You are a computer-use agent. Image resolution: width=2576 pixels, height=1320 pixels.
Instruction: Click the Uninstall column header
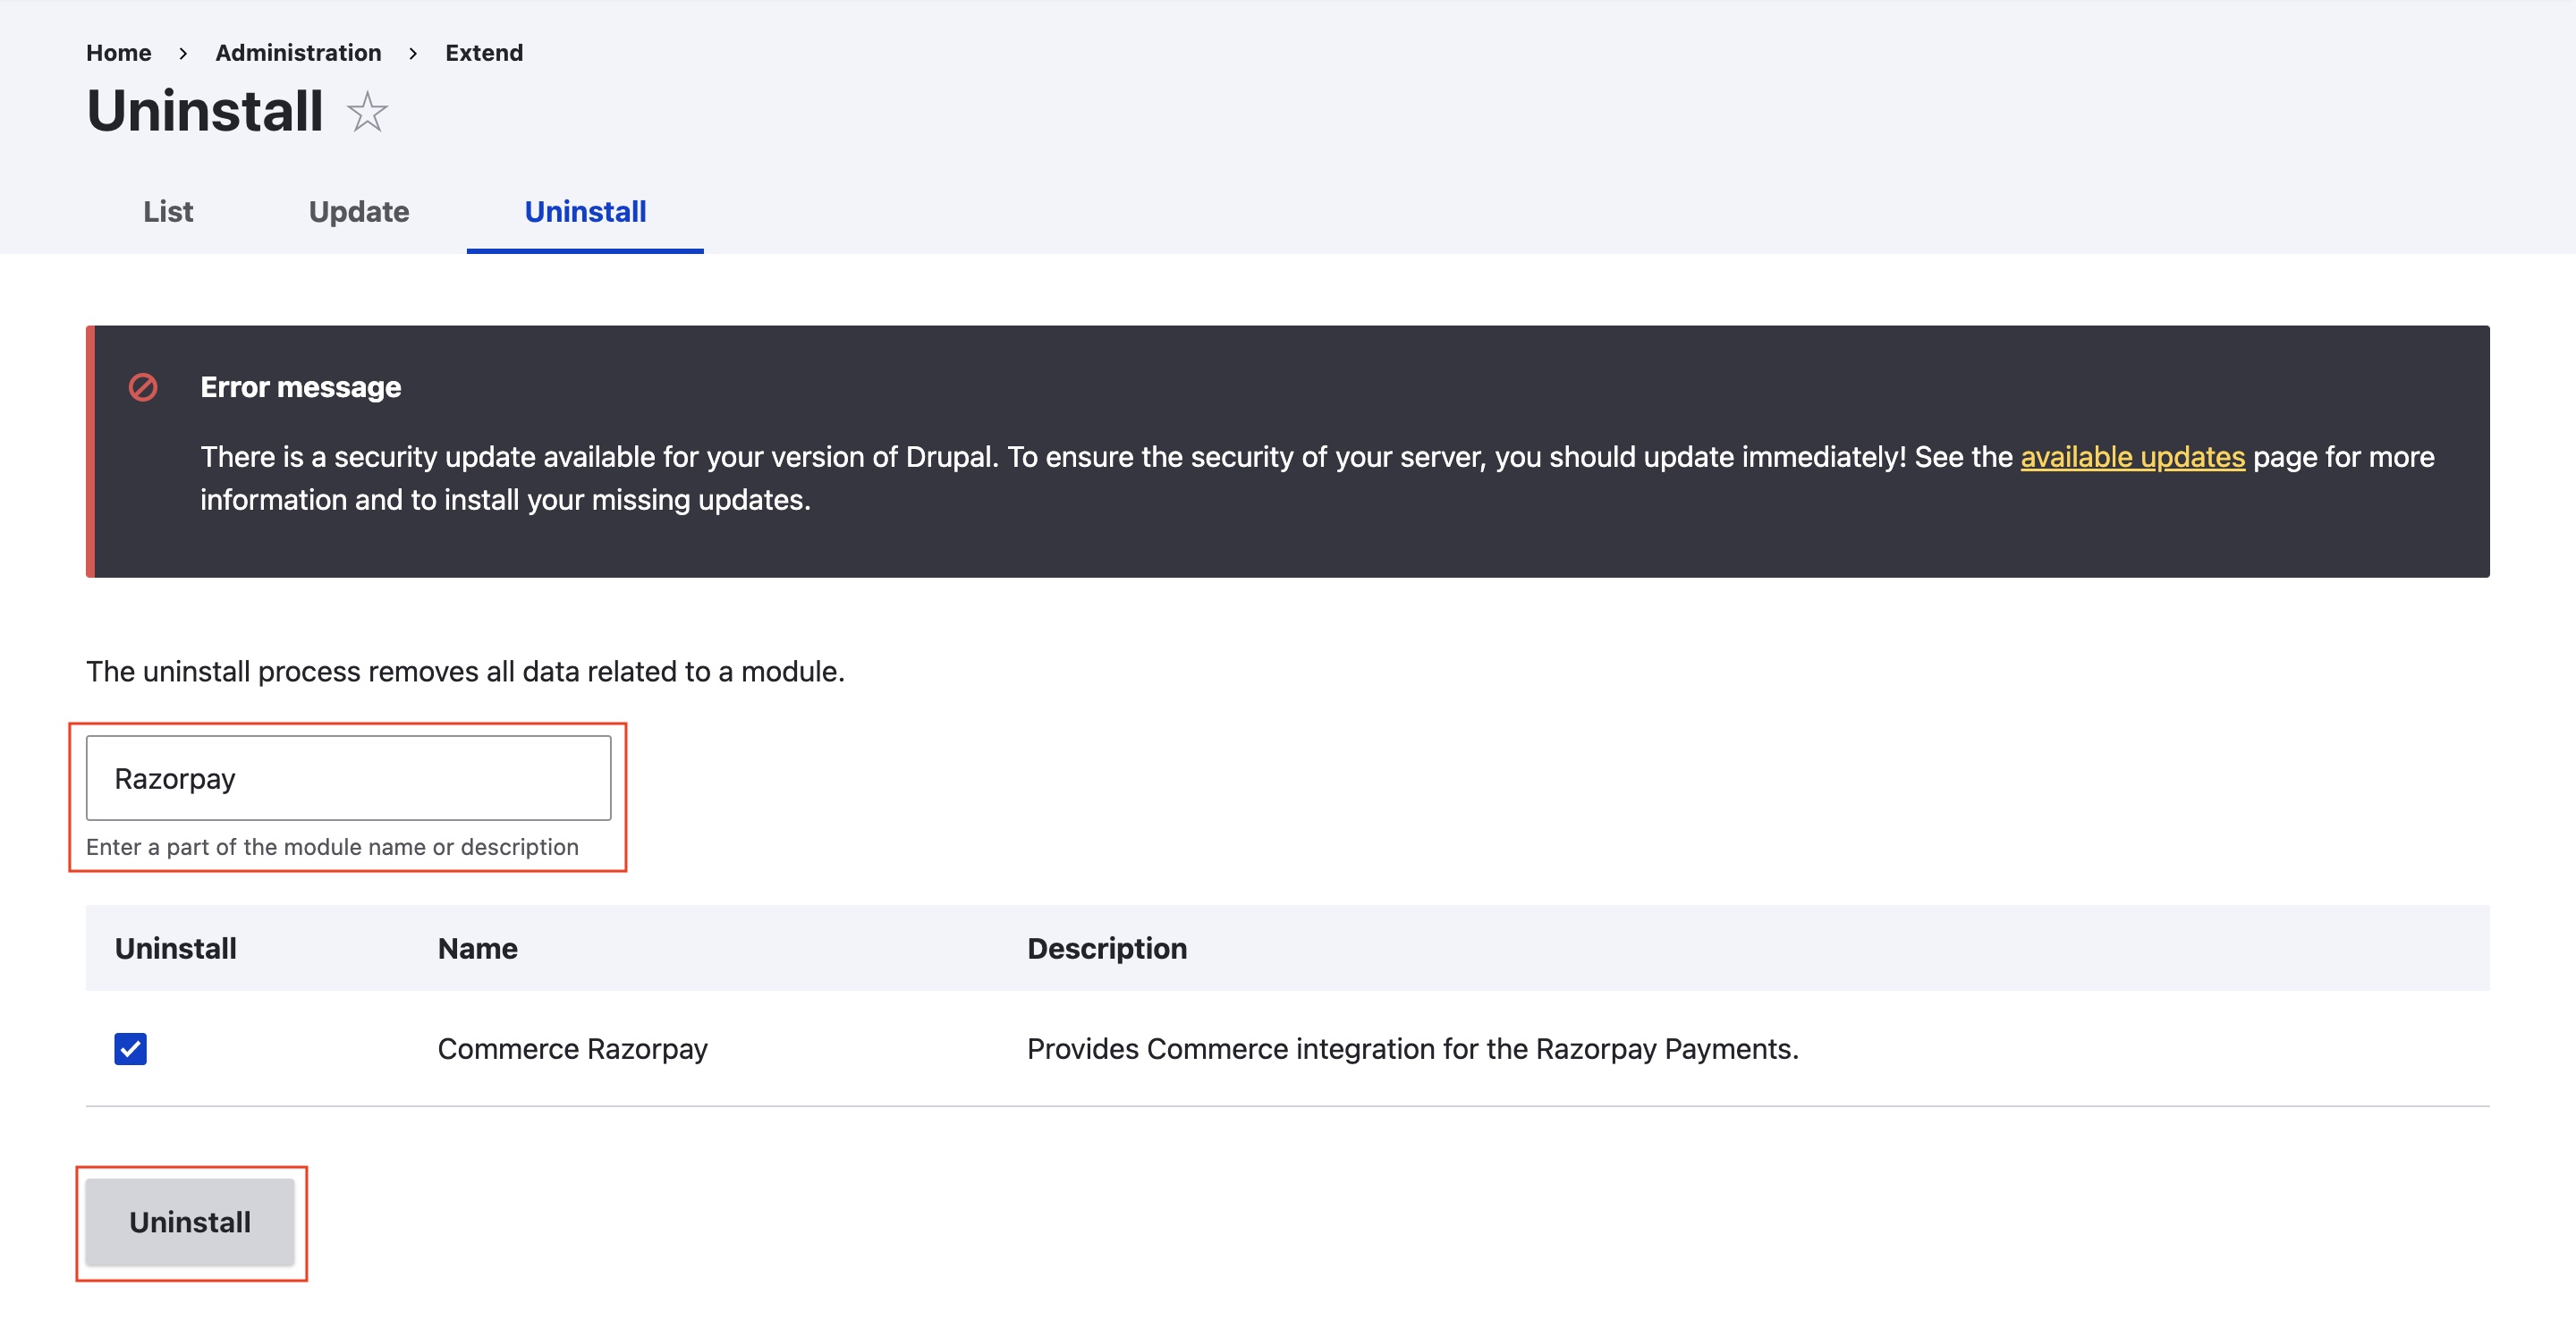(176, 948)
